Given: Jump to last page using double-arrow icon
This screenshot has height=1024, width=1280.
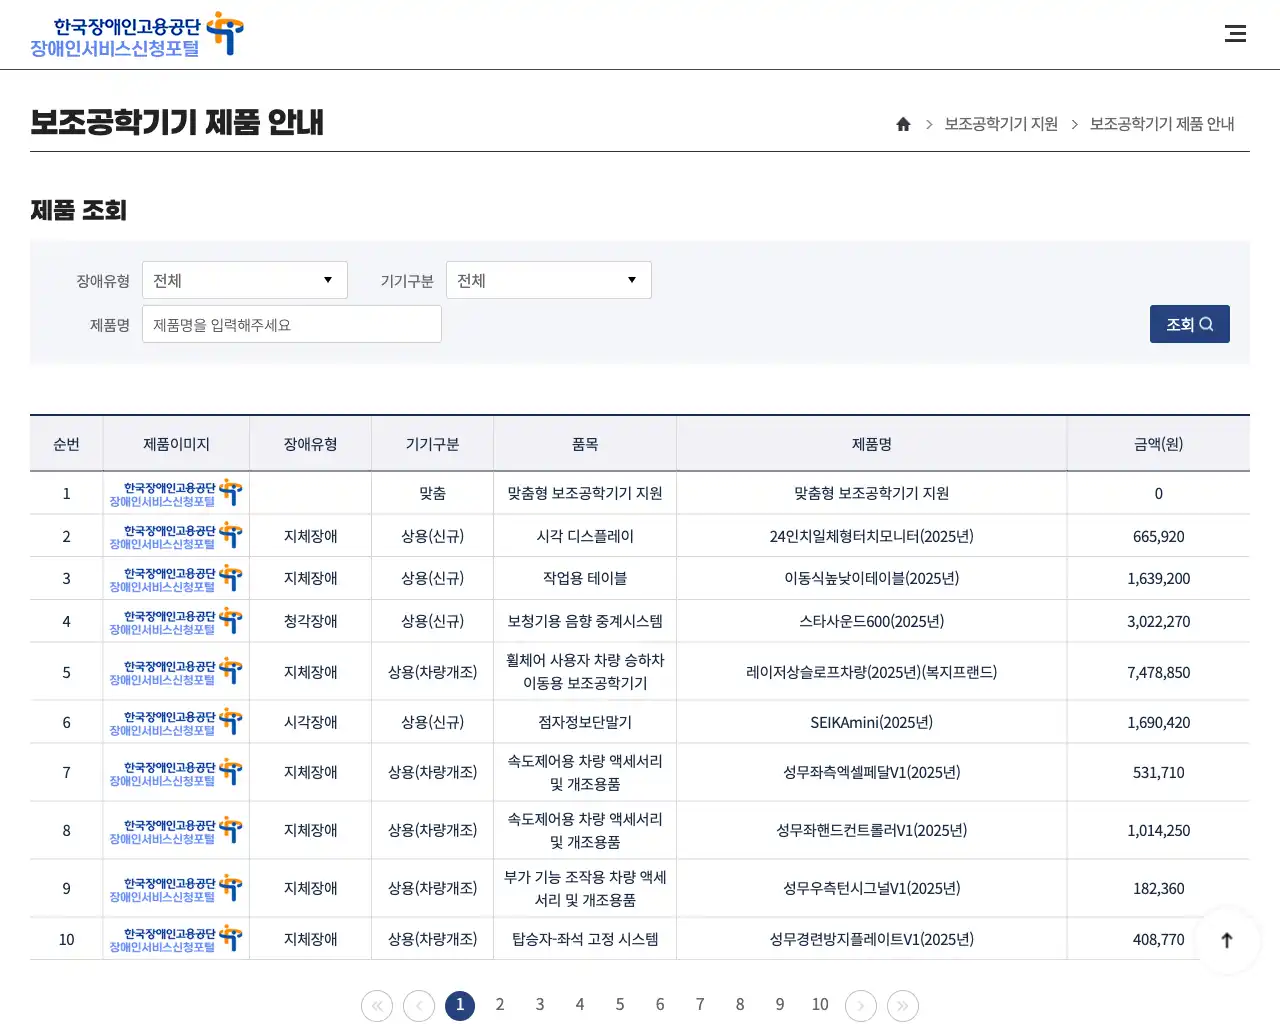Looking at the screenshot, I should click(902, 1005).
